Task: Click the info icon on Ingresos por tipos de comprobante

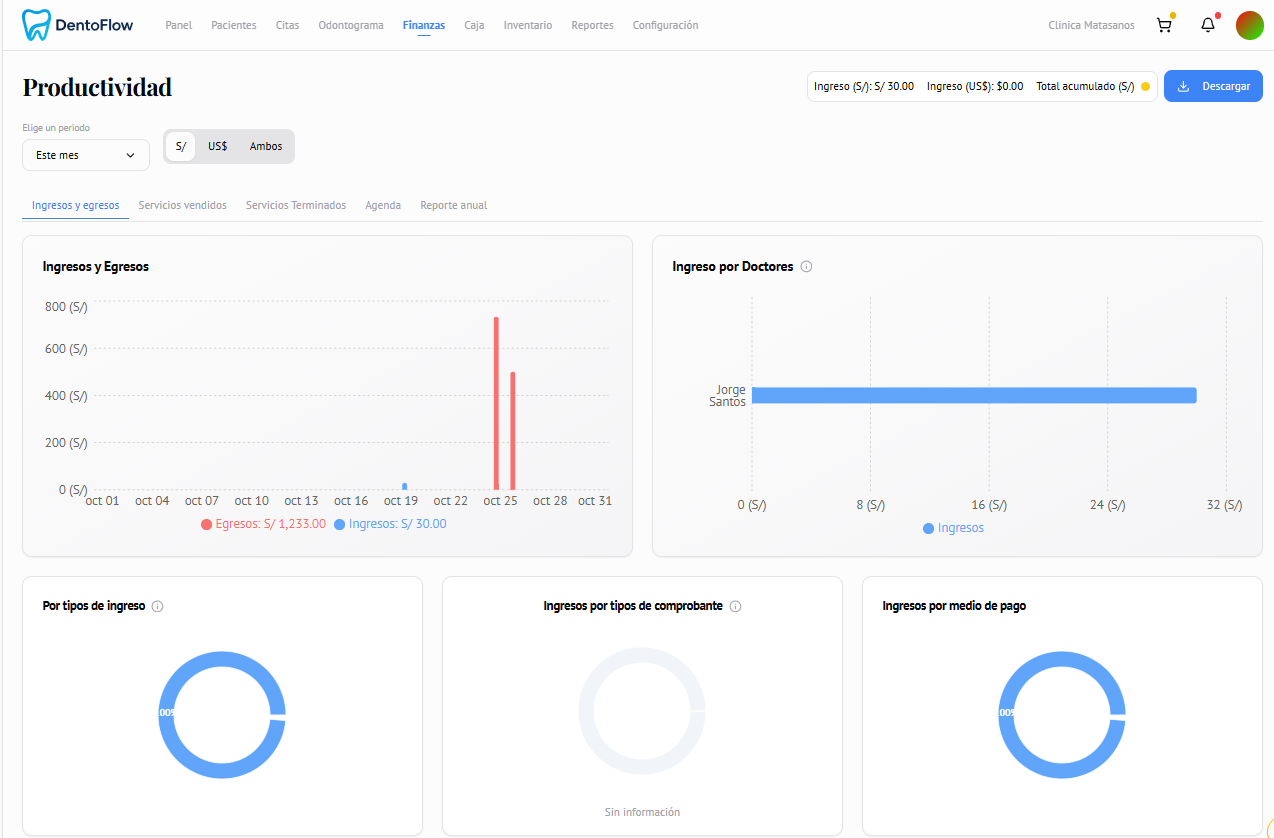Action: [x=735, y=606]
